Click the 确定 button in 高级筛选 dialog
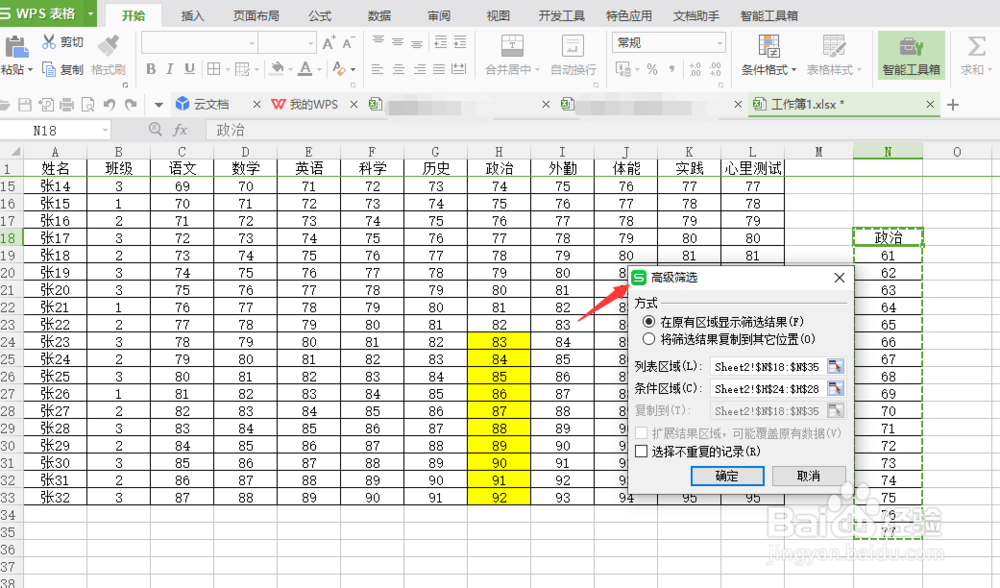The image size is (1000, 588). pyautogui.click(x=727, y=475)
